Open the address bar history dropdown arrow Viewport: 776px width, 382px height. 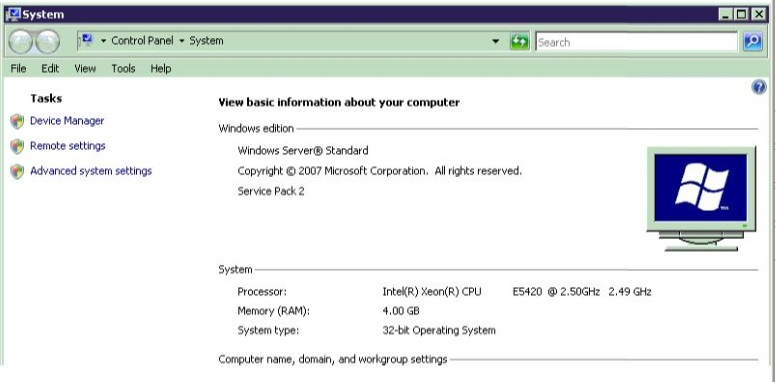click(495, 42)
